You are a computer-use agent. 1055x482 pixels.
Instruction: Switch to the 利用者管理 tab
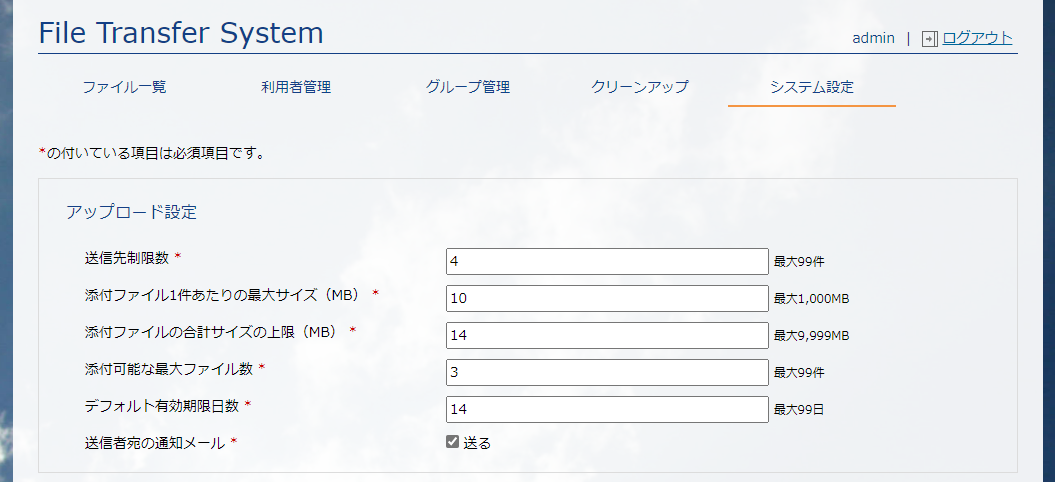click(296, 87)
